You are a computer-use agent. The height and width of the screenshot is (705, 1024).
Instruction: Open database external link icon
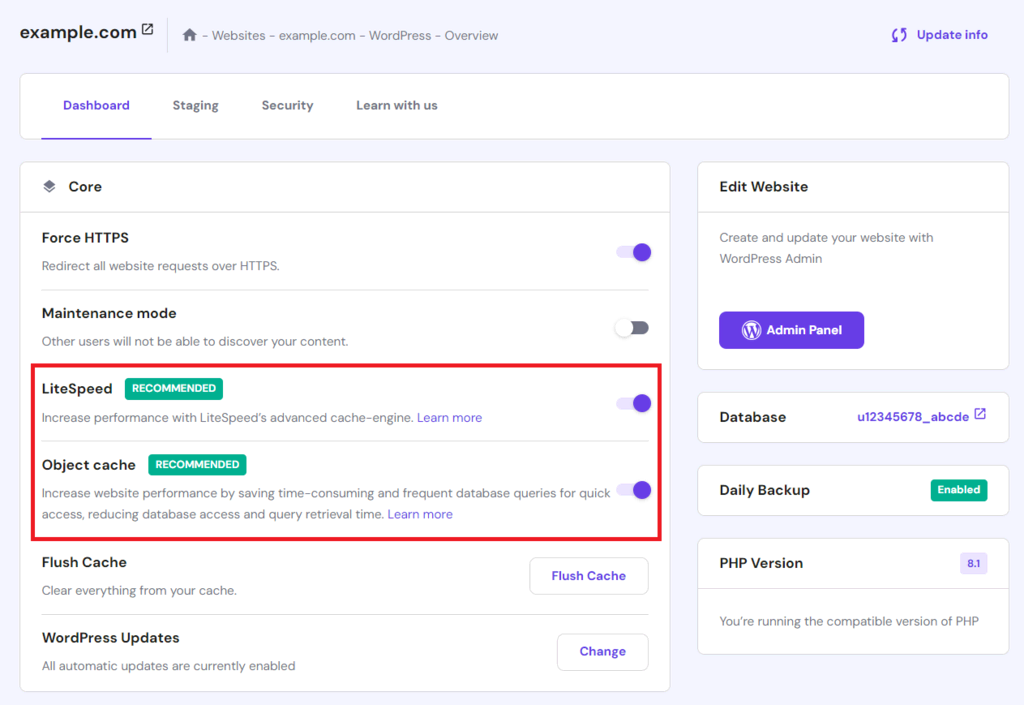click(x=980, y=414)
